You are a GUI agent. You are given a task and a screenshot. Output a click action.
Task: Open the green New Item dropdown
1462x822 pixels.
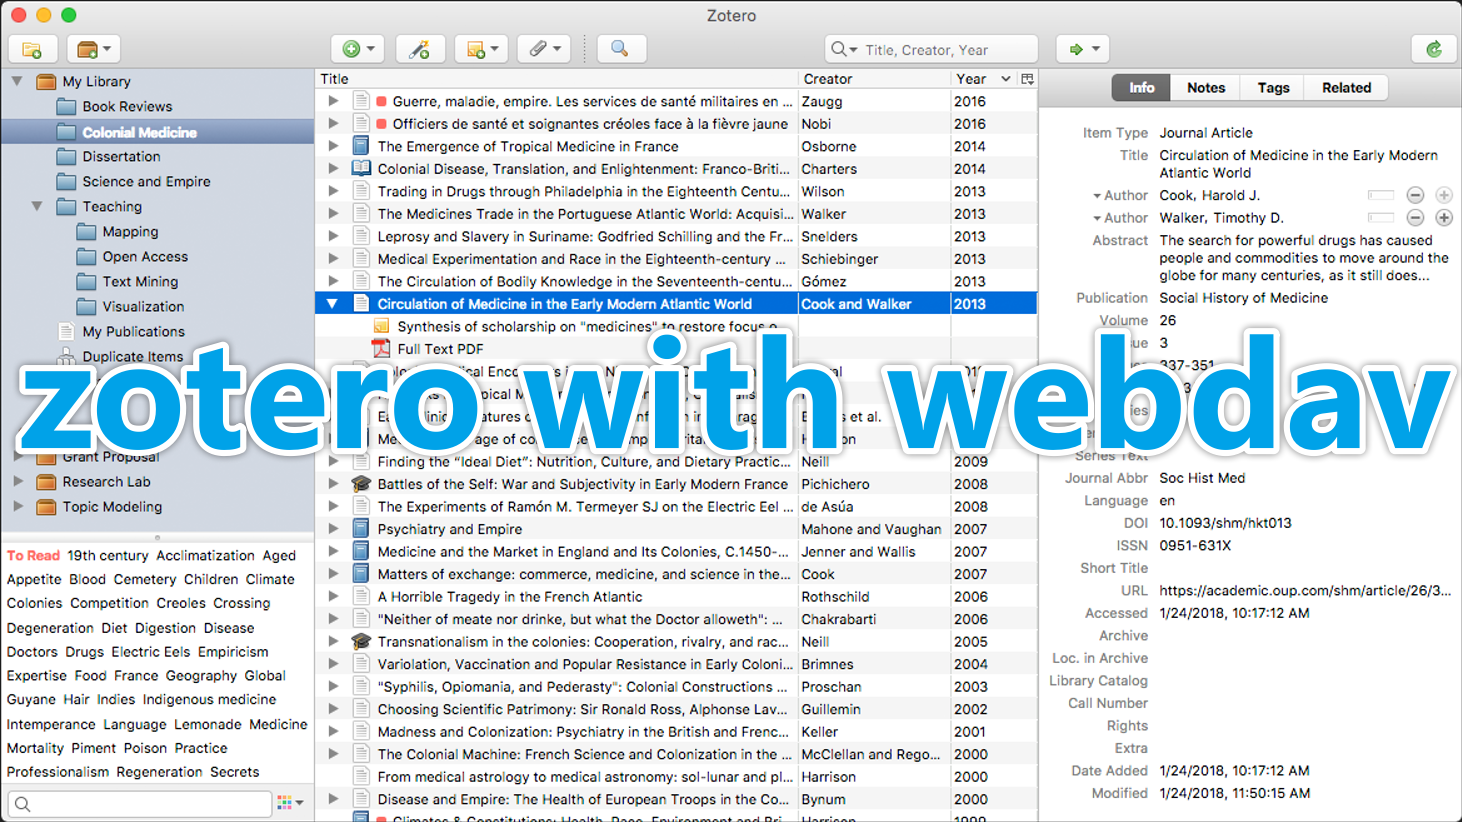point(357,49)
